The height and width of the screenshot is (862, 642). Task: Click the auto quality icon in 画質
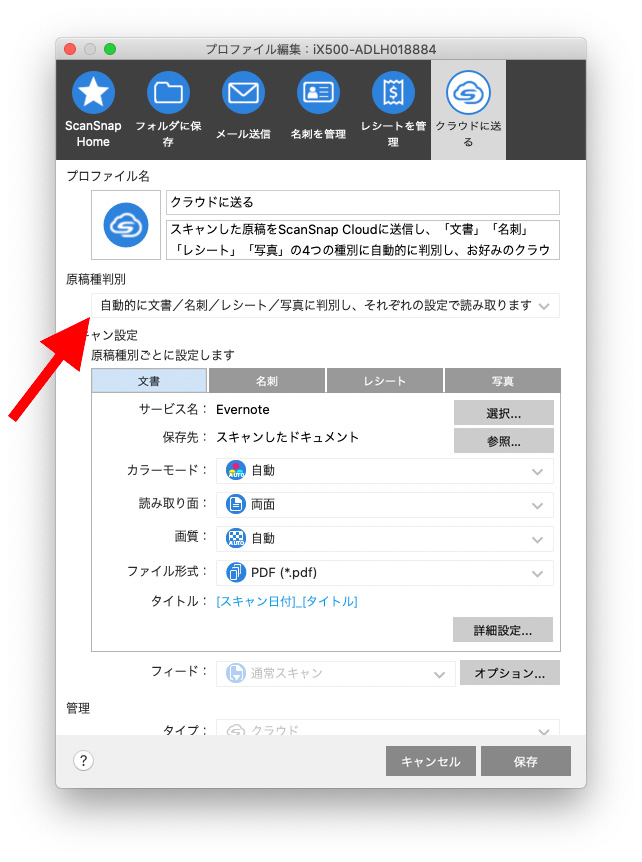(236, 539)
